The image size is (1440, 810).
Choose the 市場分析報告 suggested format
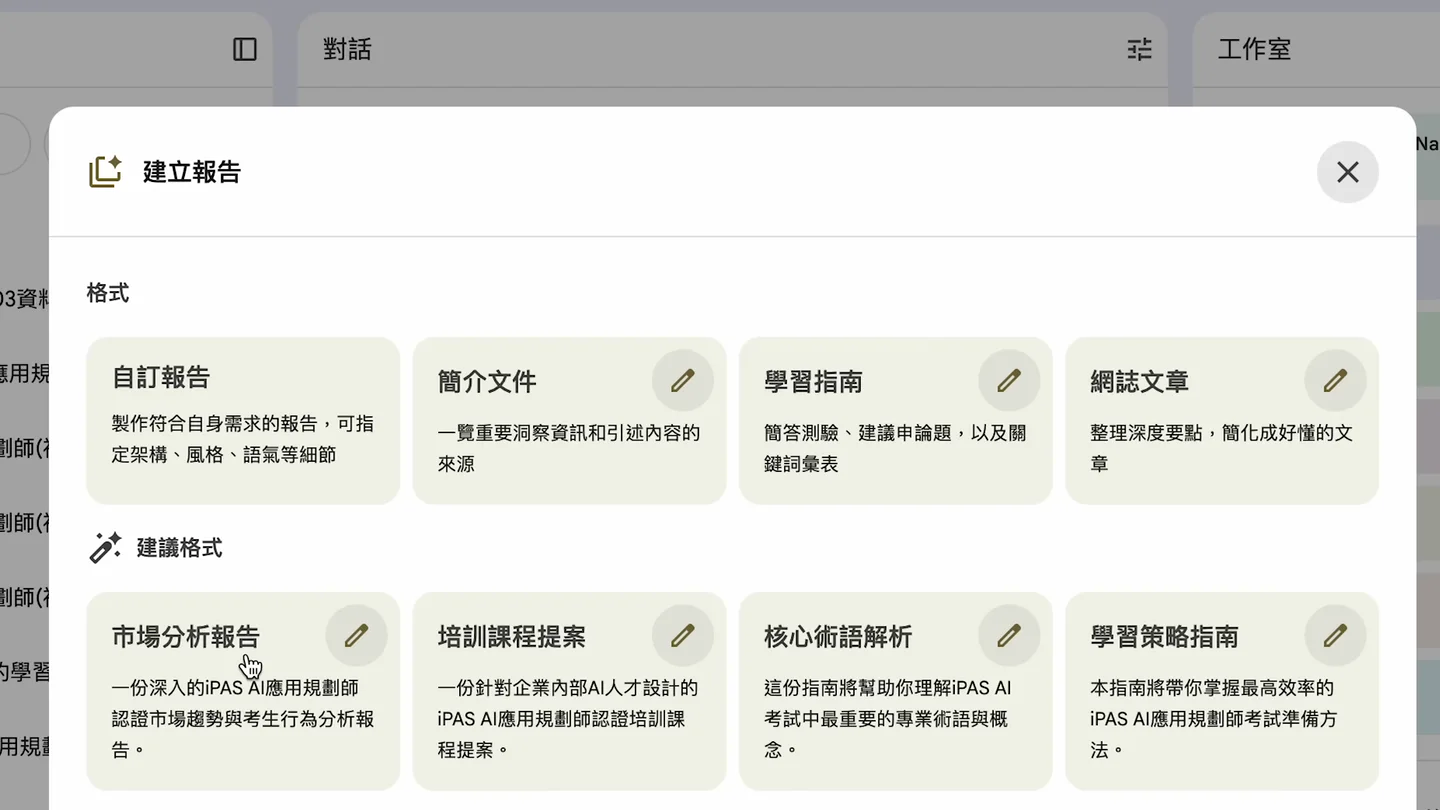point(243,691)
